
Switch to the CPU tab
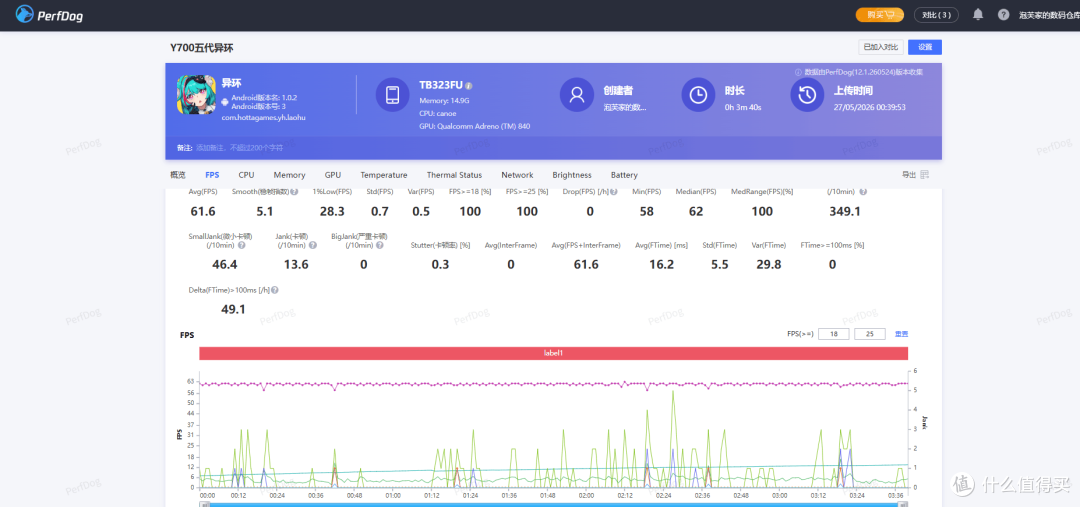pyautogui.click(x=247, y=175)
